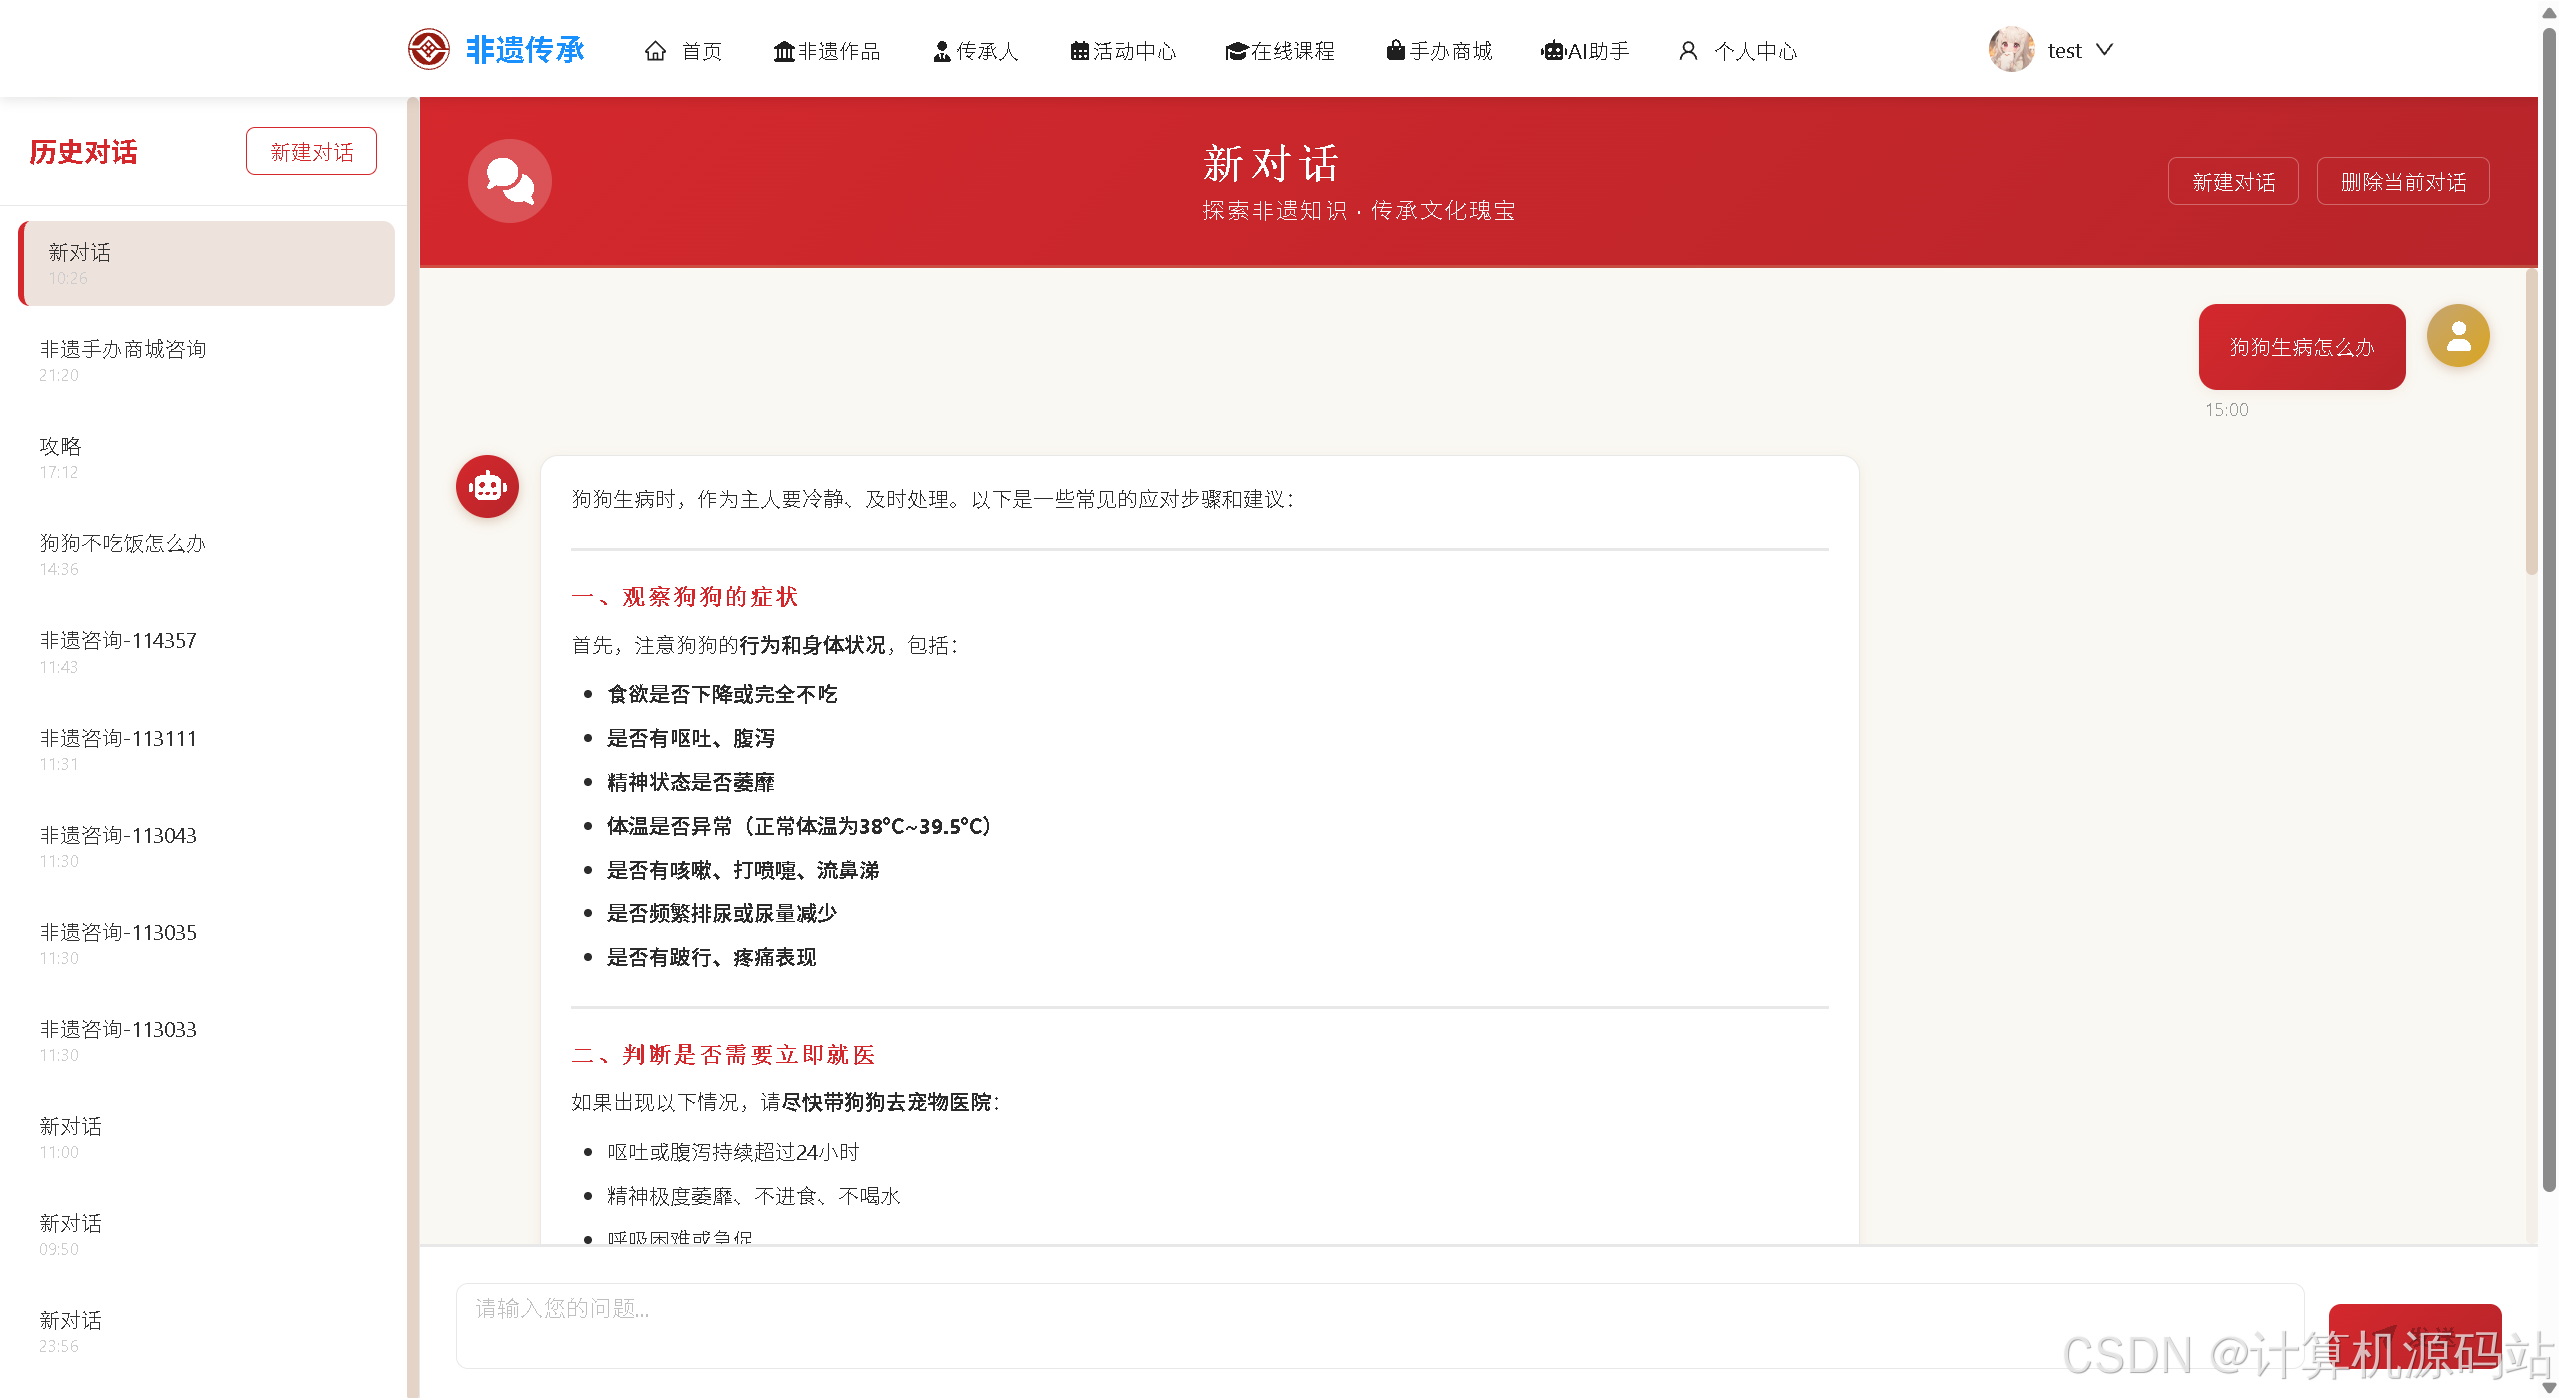This screenshot has width=2559, height=1398.
Task: Open the 传承人 menu item
Action: pyautogui.click(x=975, y=51)
